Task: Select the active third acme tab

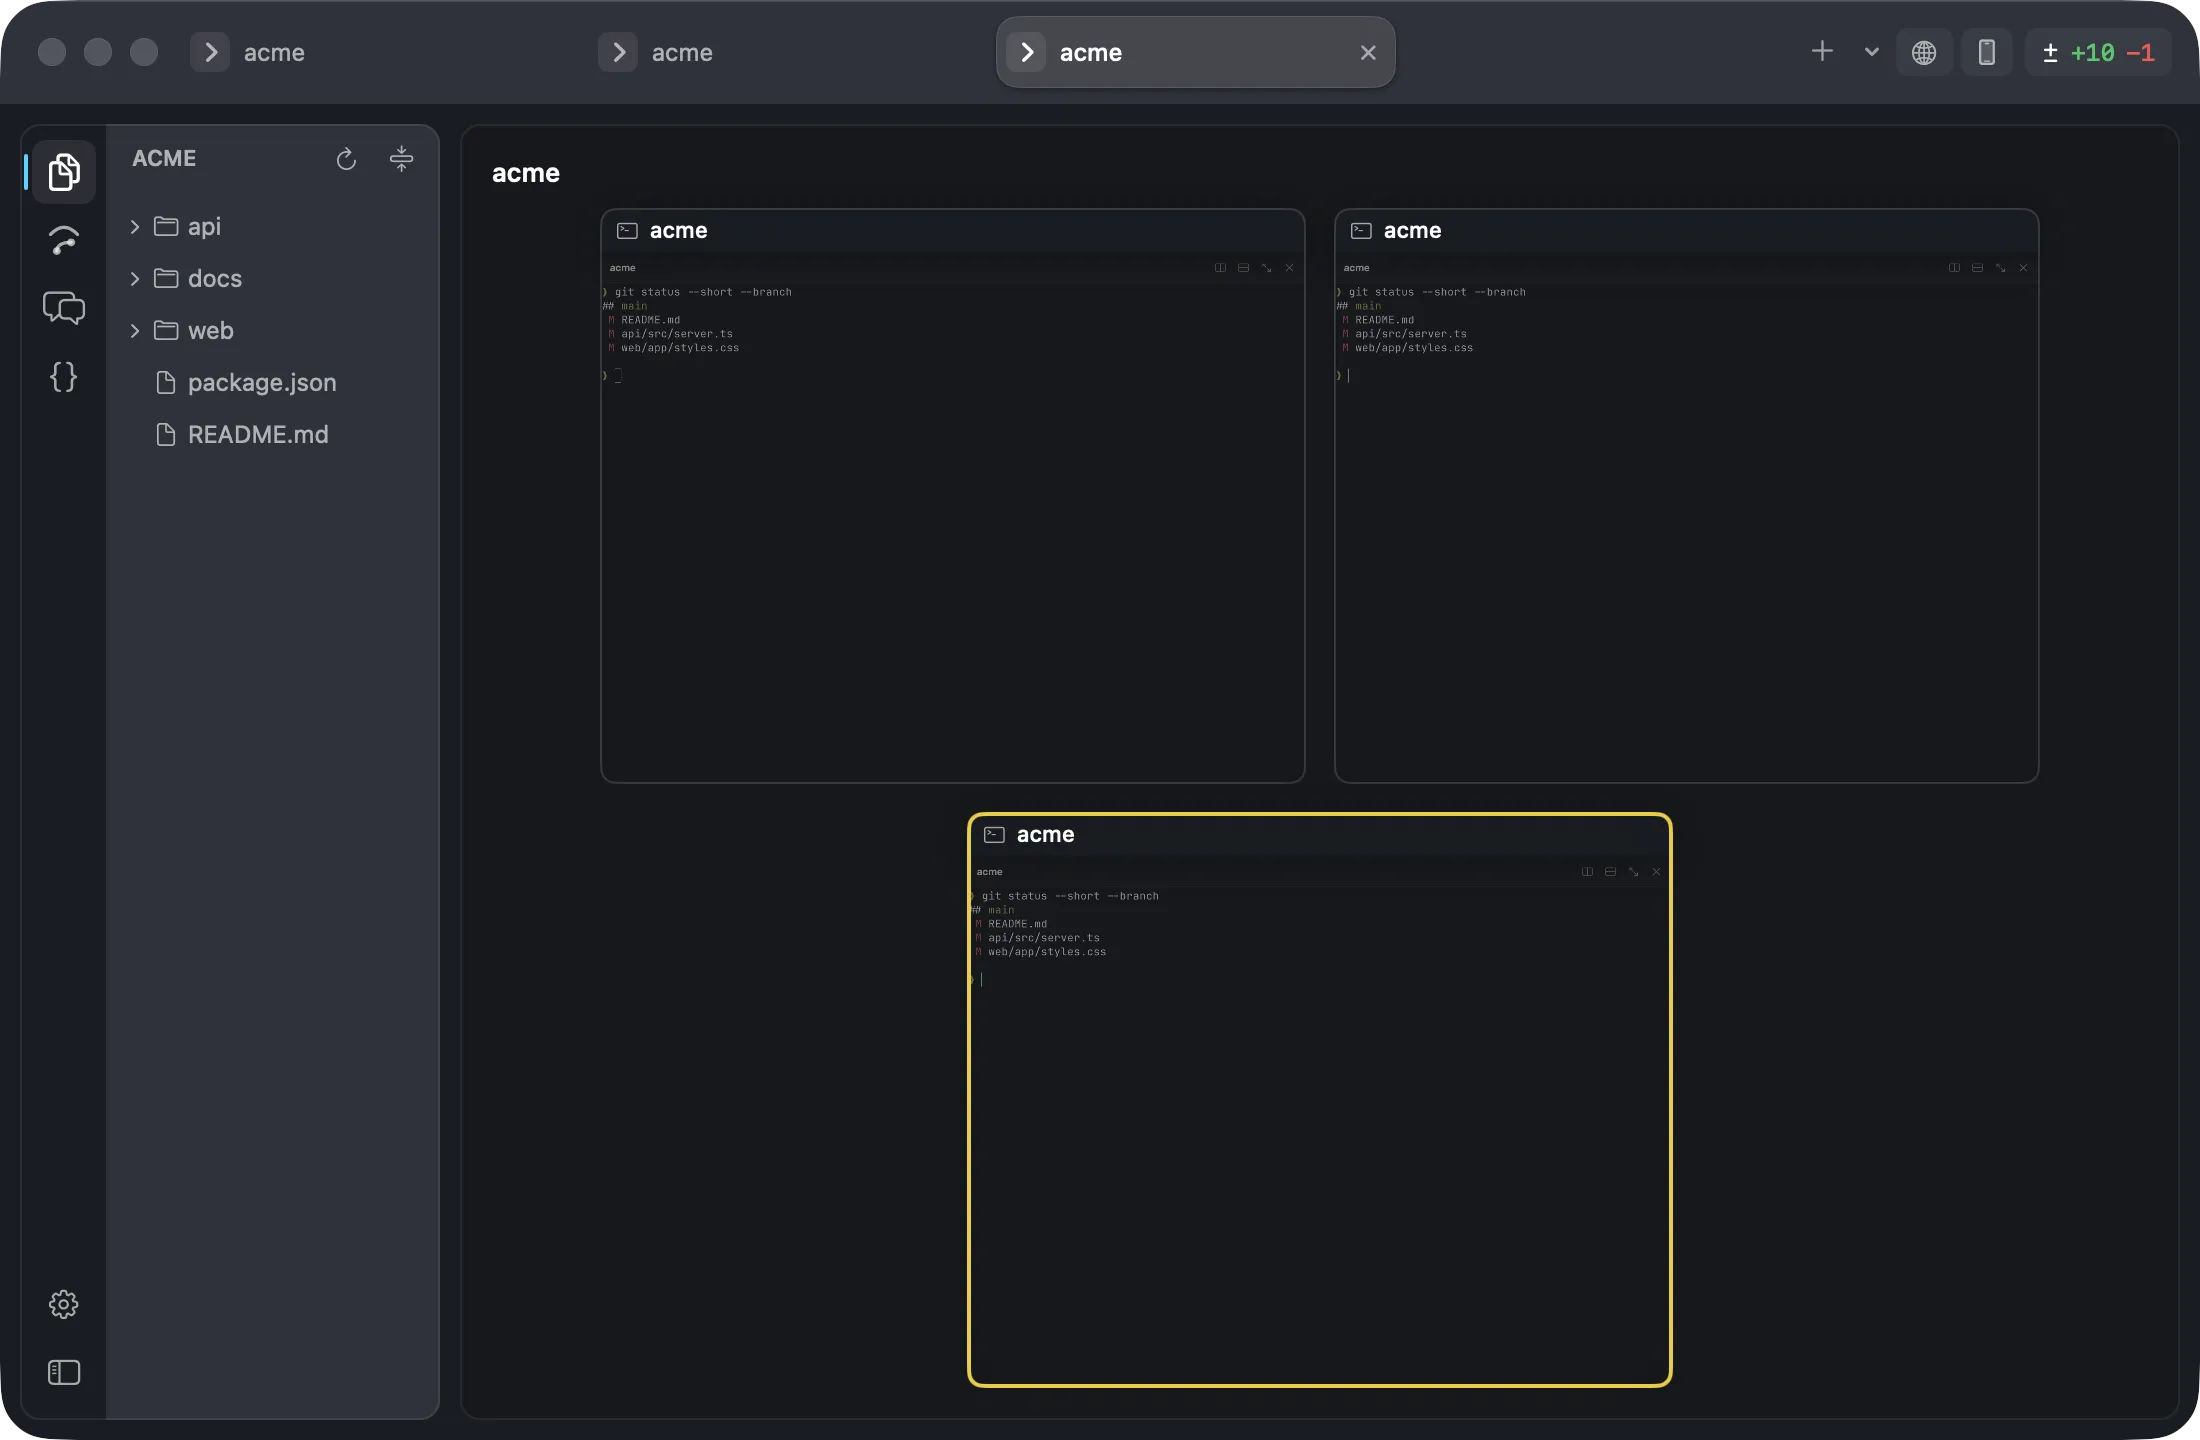Action: coord(1195,52)
